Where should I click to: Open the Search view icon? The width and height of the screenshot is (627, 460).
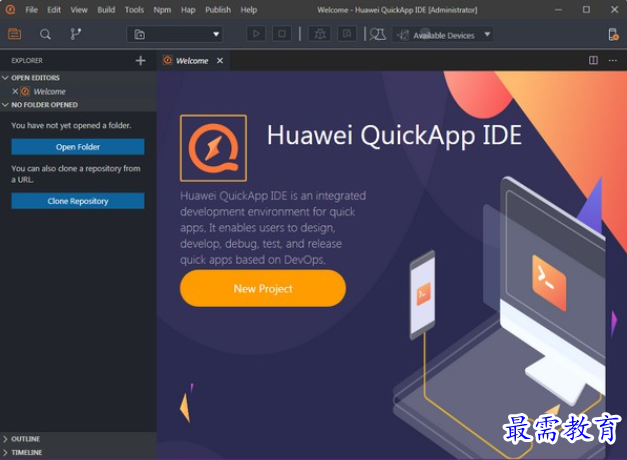45,34
